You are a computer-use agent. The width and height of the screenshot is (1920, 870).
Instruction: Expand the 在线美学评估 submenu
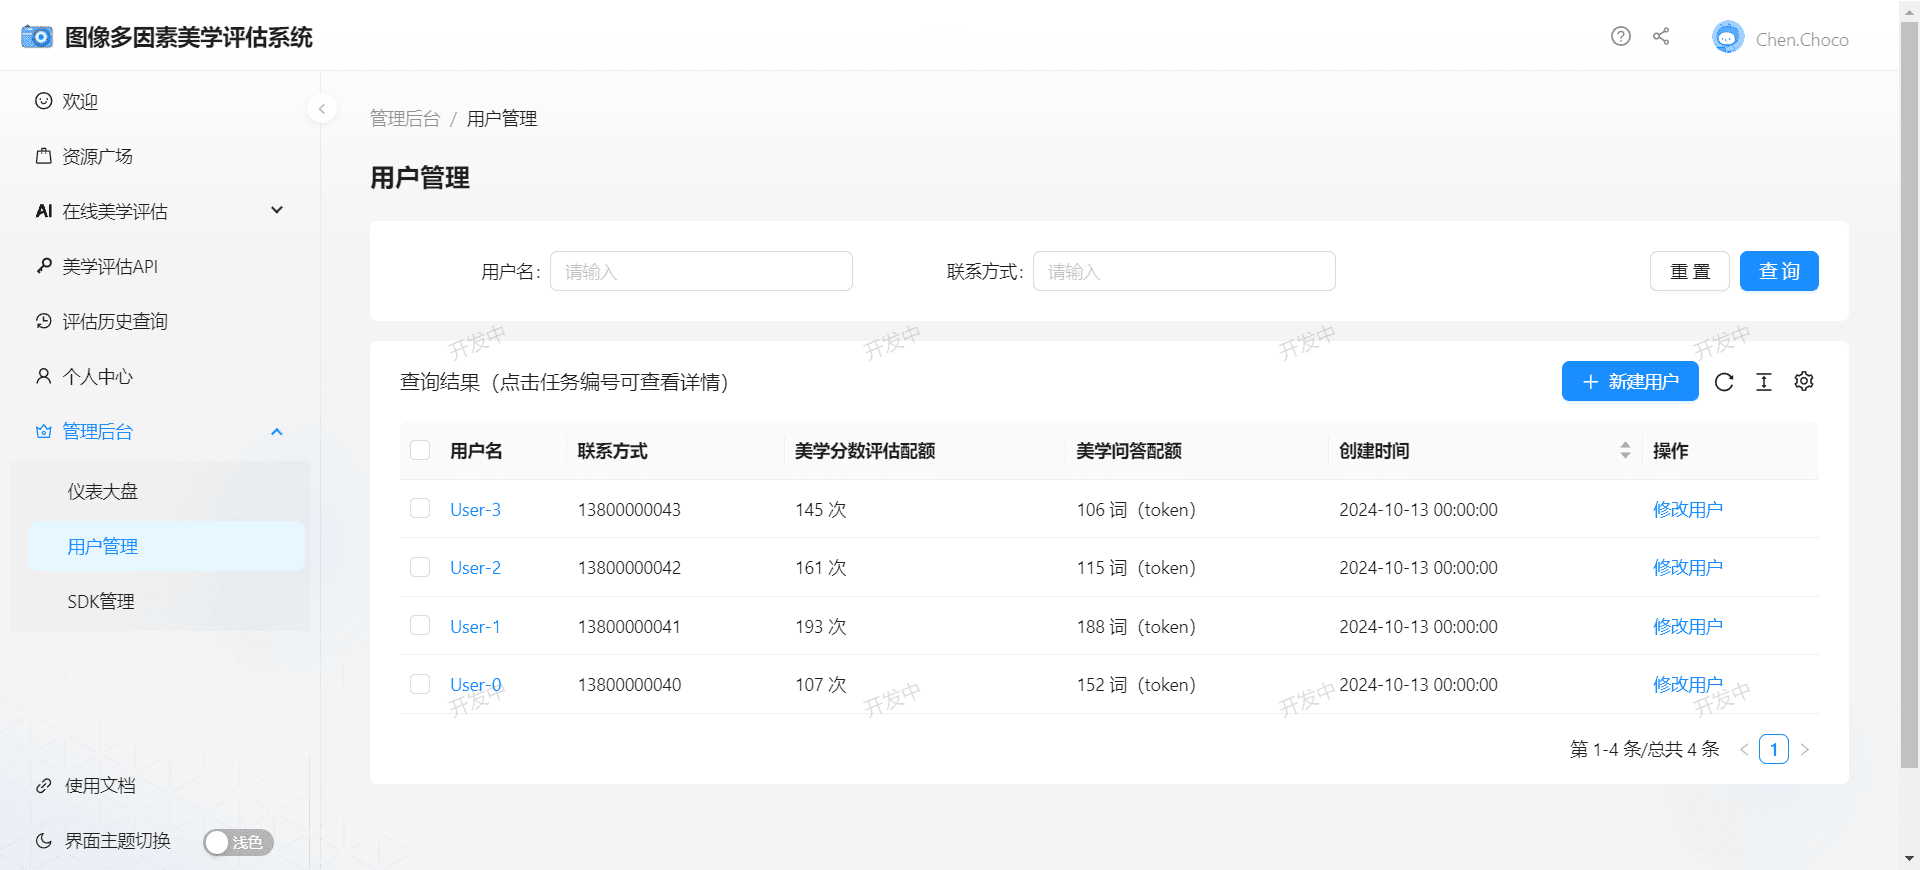(277, 211)
